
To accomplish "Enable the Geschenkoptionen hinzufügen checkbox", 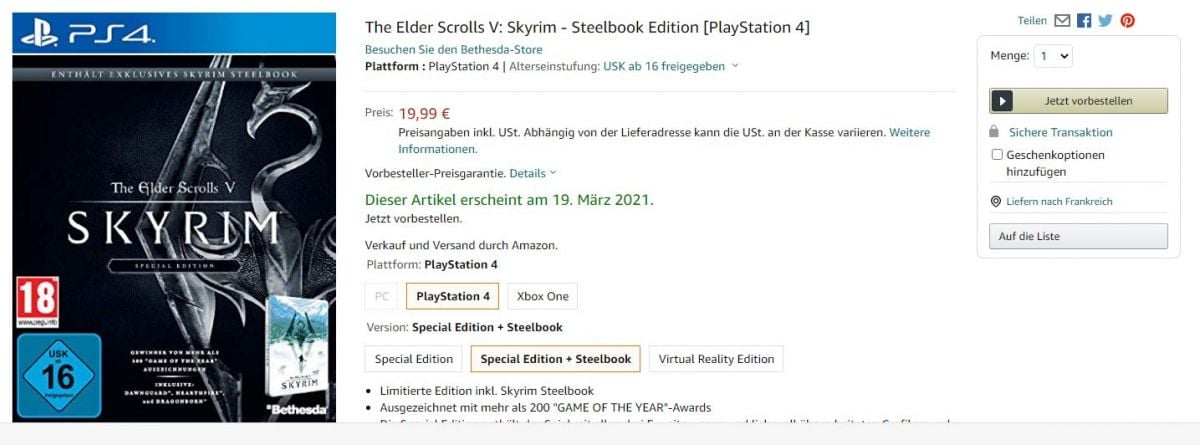I will (x=996, y=155).
